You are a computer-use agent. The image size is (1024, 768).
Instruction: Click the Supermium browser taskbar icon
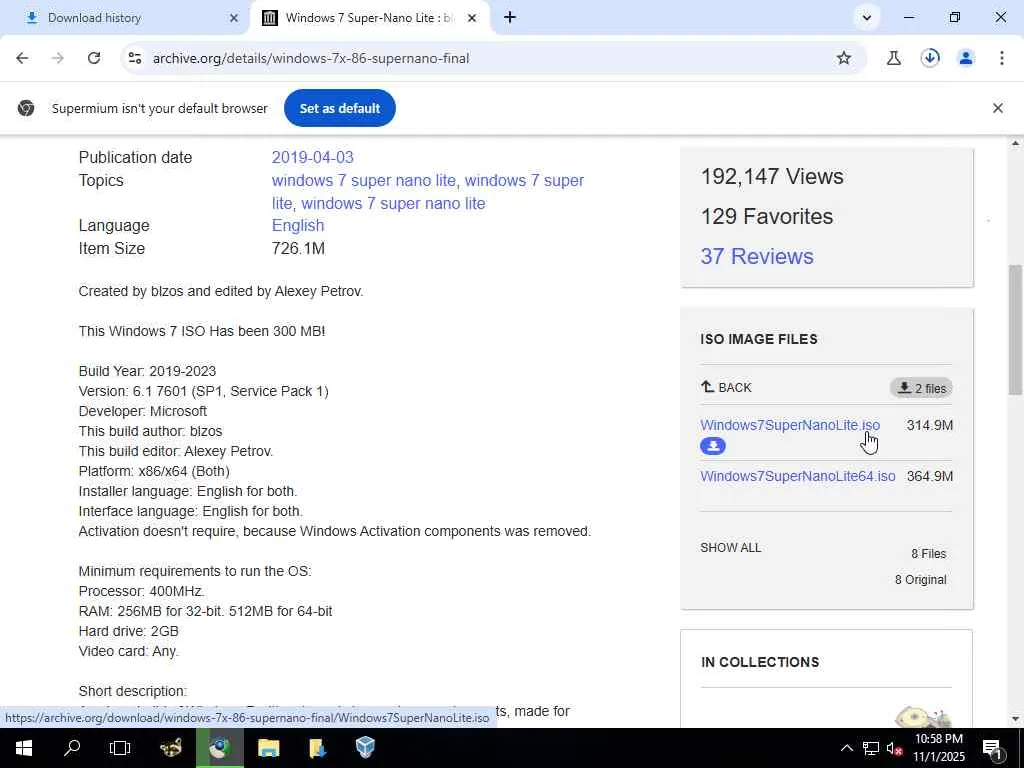(x=219, y=748)
